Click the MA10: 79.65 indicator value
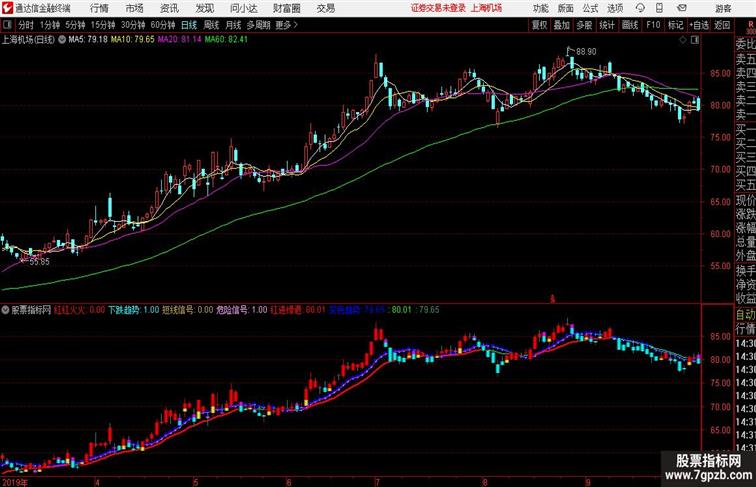Screen dimensions: 756x487 133,40
